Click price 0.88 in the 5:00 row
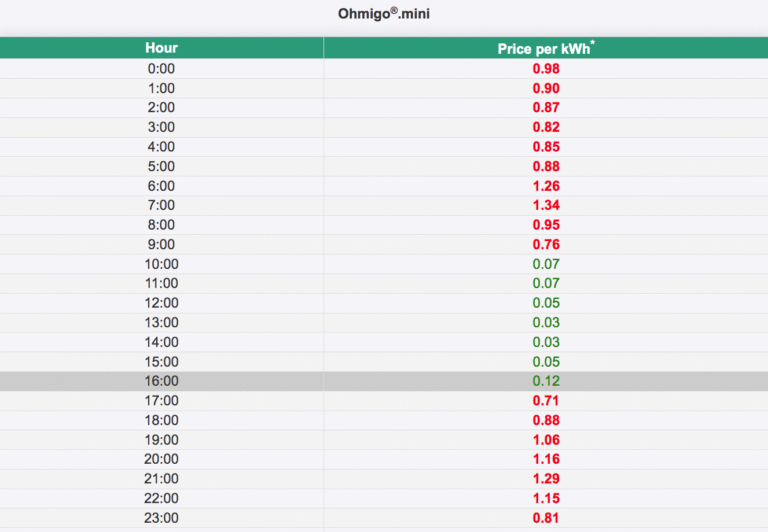 pyautogui.click(x=546, y=167)
